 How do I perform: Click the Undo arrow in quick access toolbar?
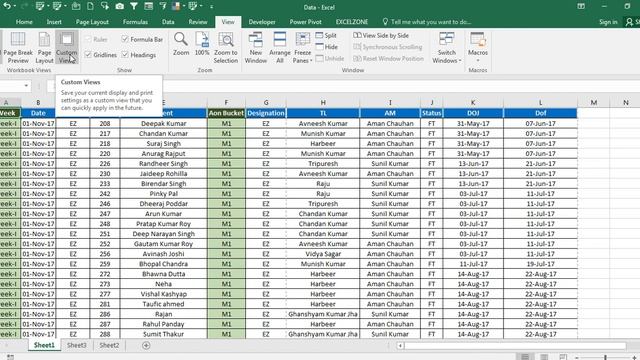(x=7, y=6)
